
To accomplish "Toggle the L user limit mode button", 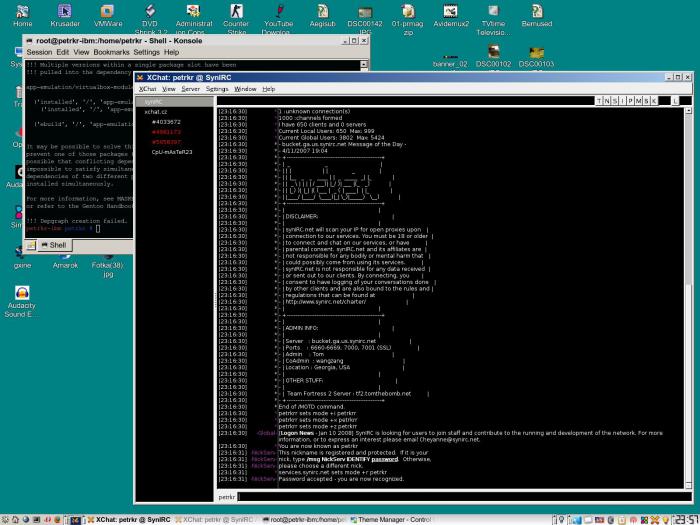I will coord(675,101).
